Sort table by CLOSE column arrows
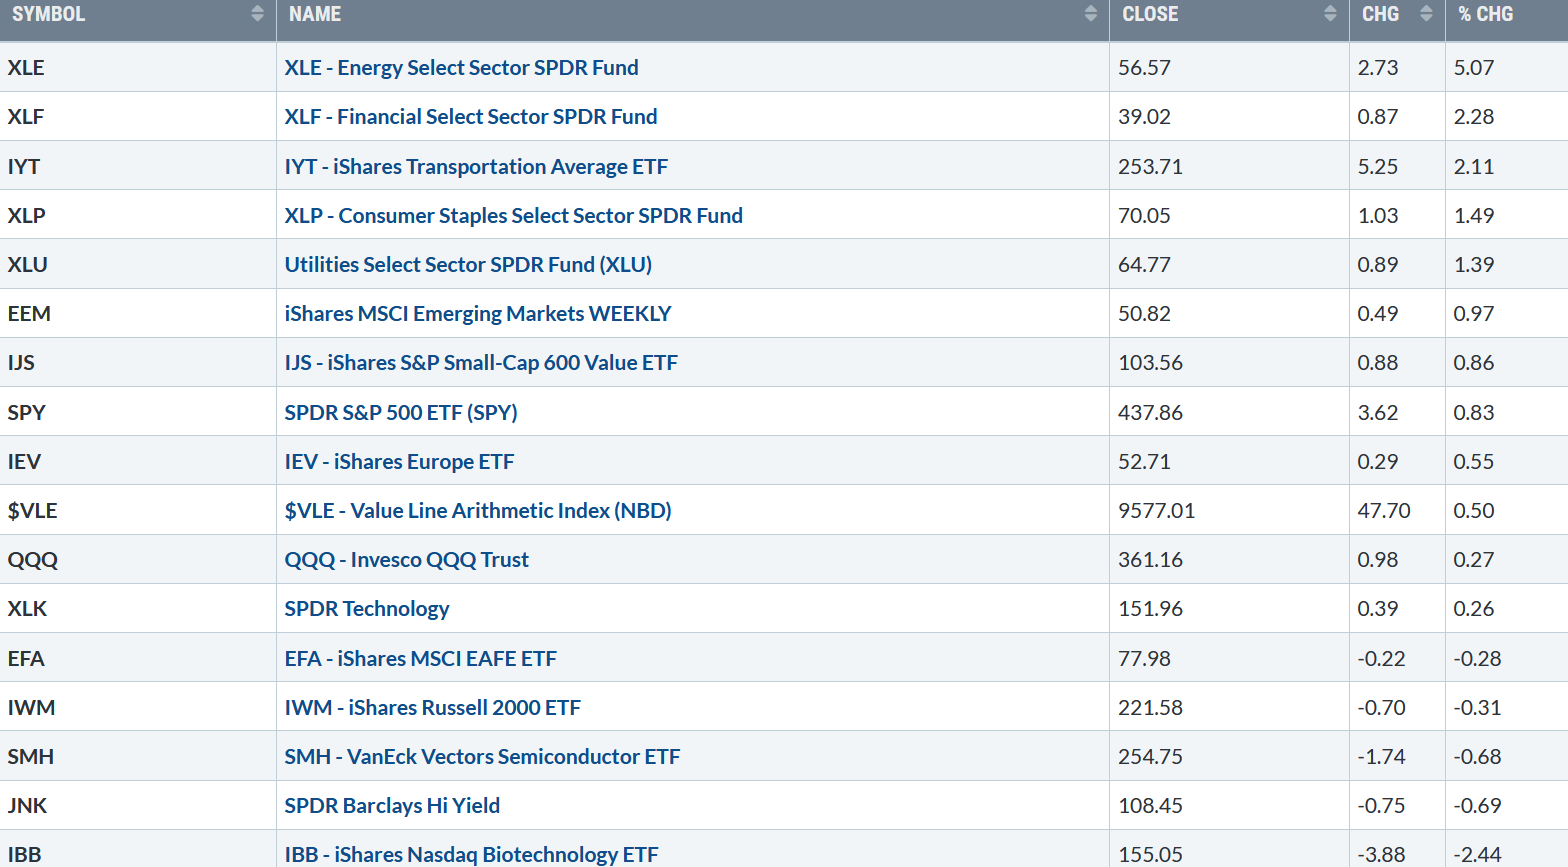Viewport: 1568px width, 867px height. pos(1329,14)
